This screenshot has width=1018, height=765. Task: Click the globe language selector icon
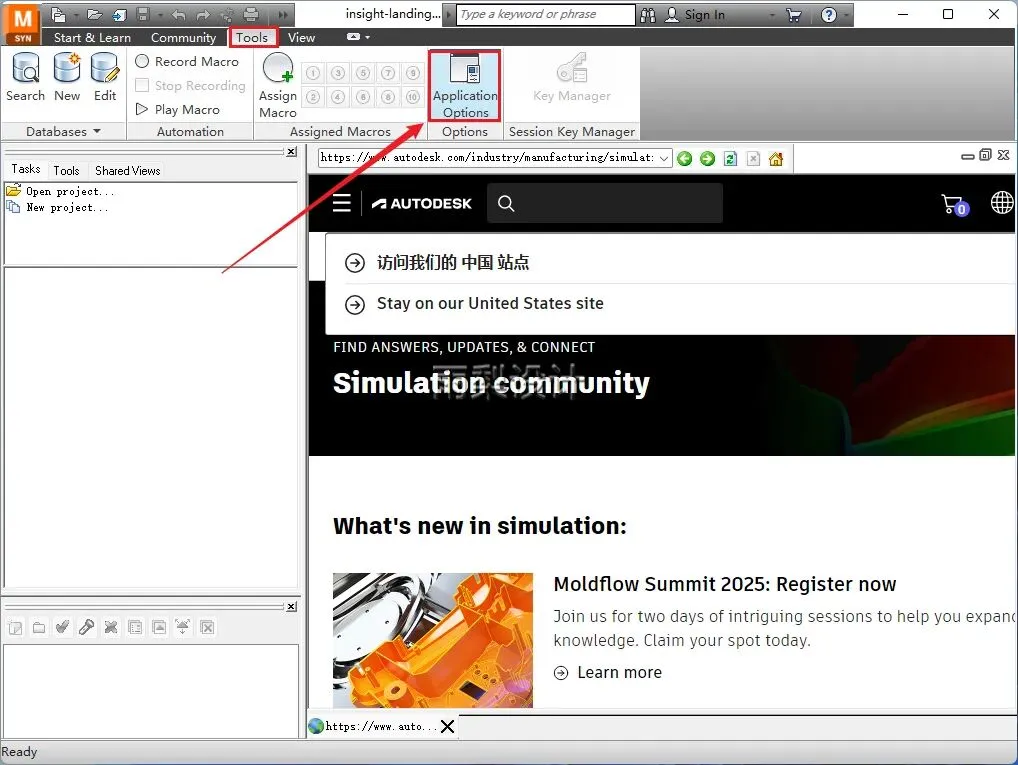click(1002, 203)
